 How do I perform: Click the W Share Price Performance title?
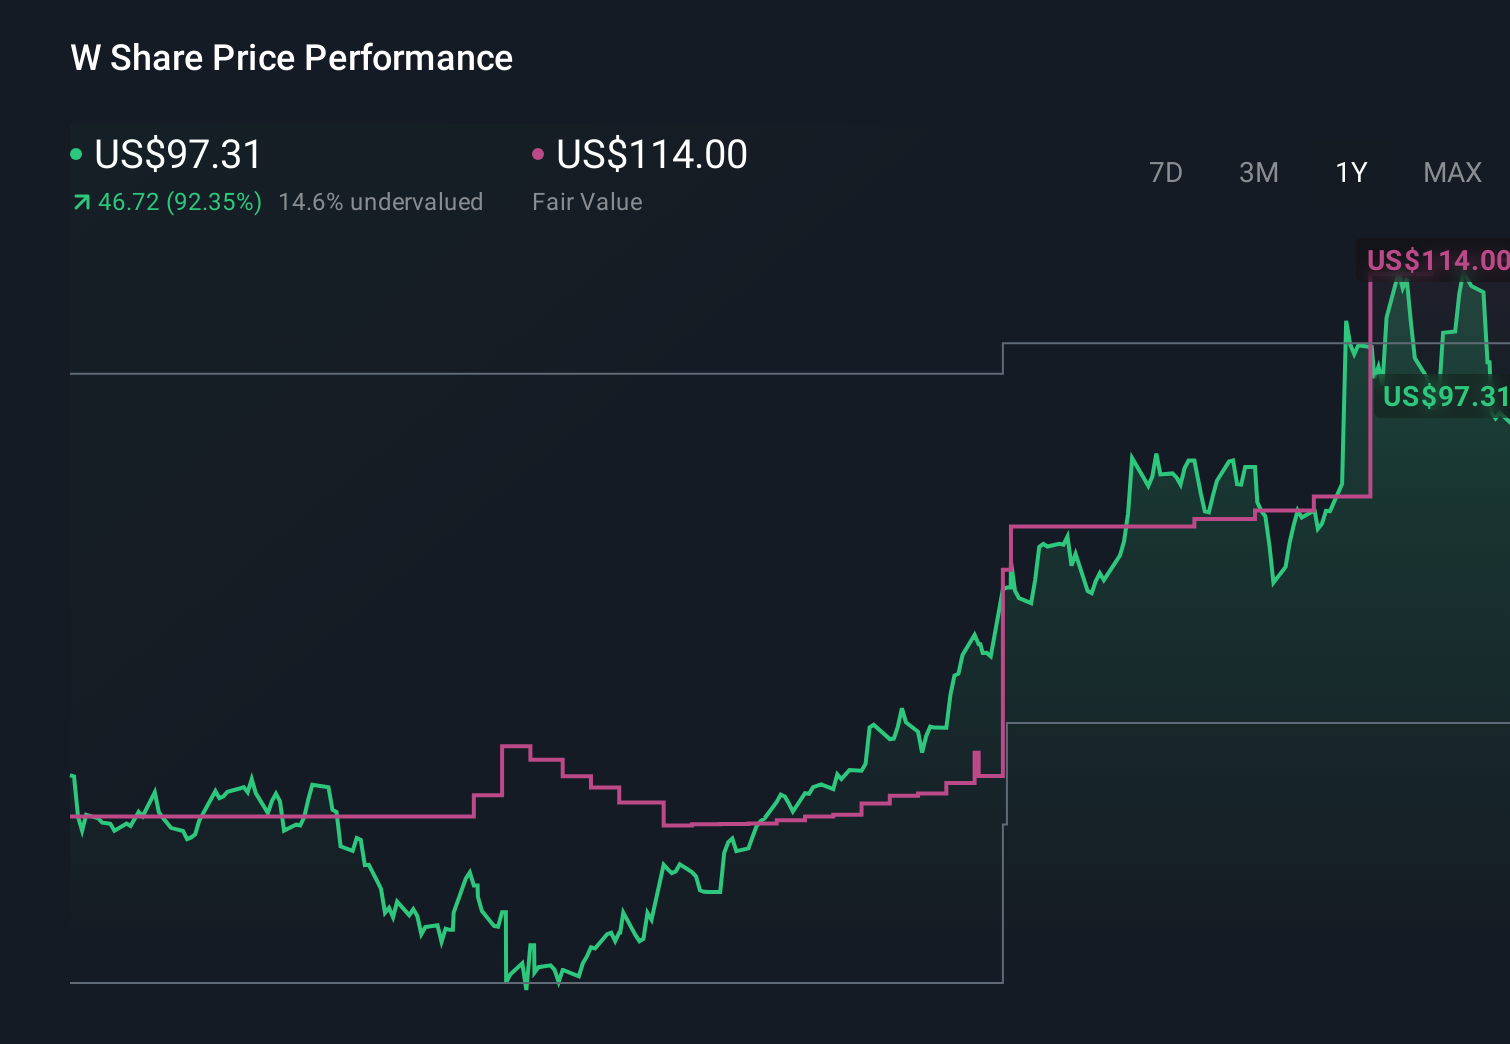290,58
